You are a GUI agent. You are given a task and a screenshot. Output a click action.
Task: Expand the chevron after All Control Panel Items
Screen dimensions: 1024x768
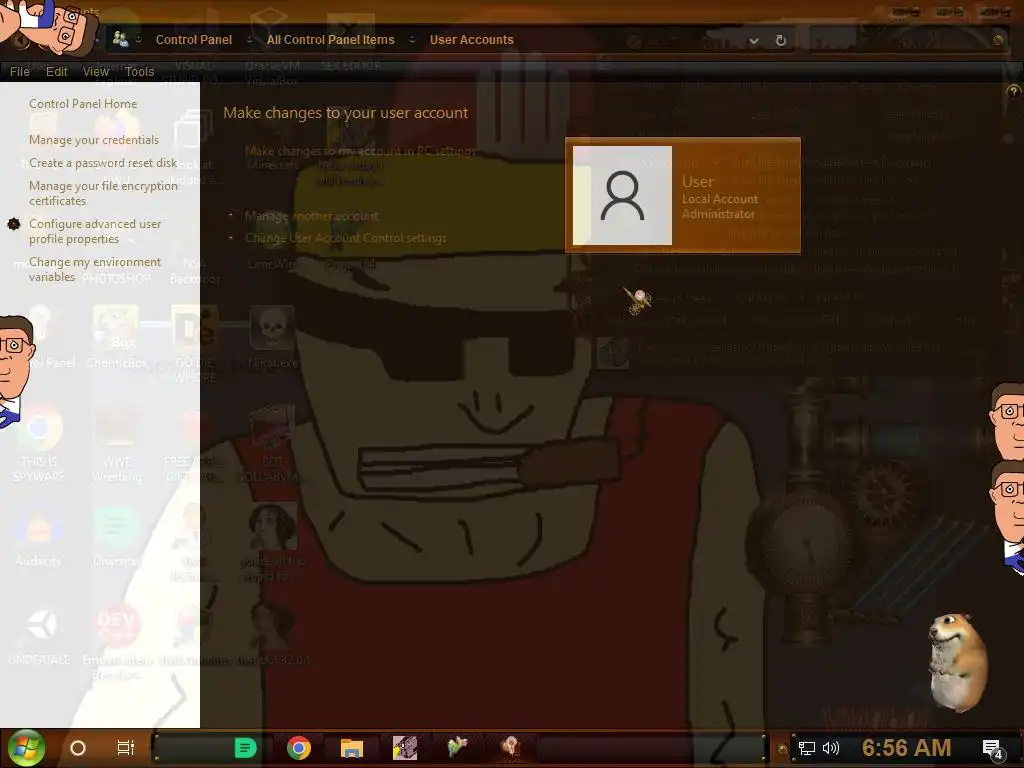coord(412,40)
